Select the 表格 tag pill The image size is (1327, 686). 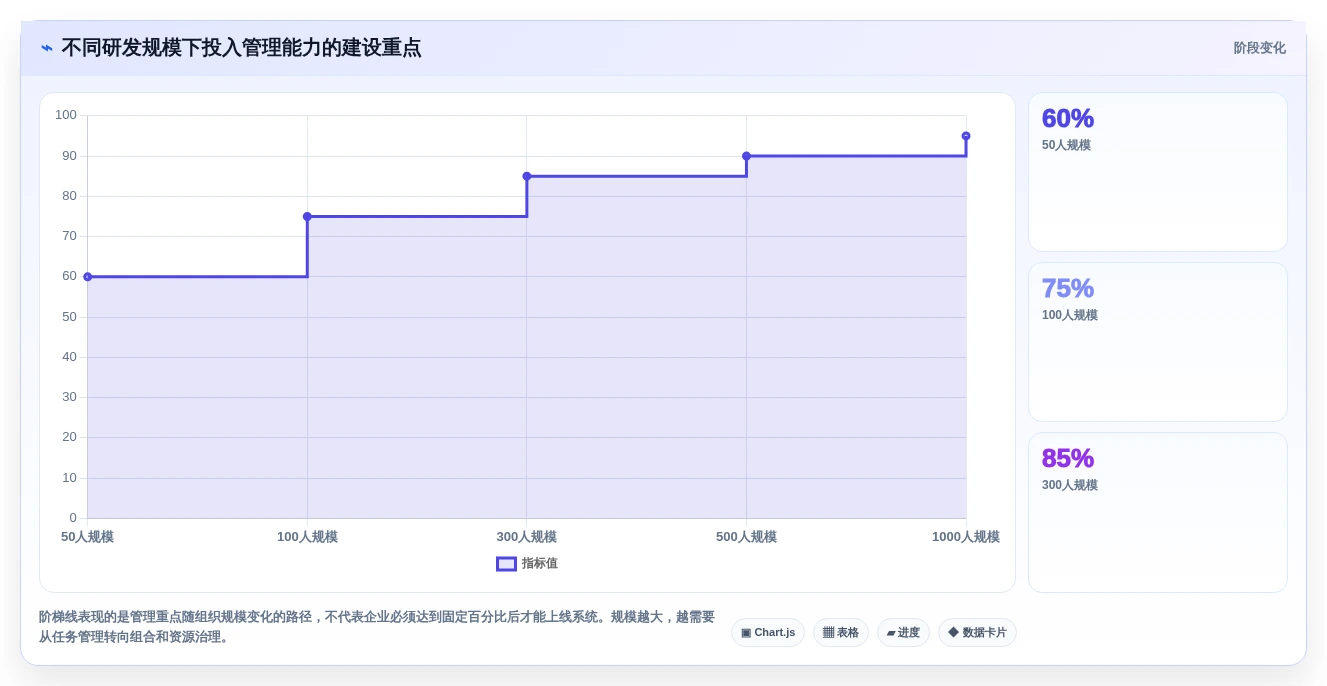(841, 633)
